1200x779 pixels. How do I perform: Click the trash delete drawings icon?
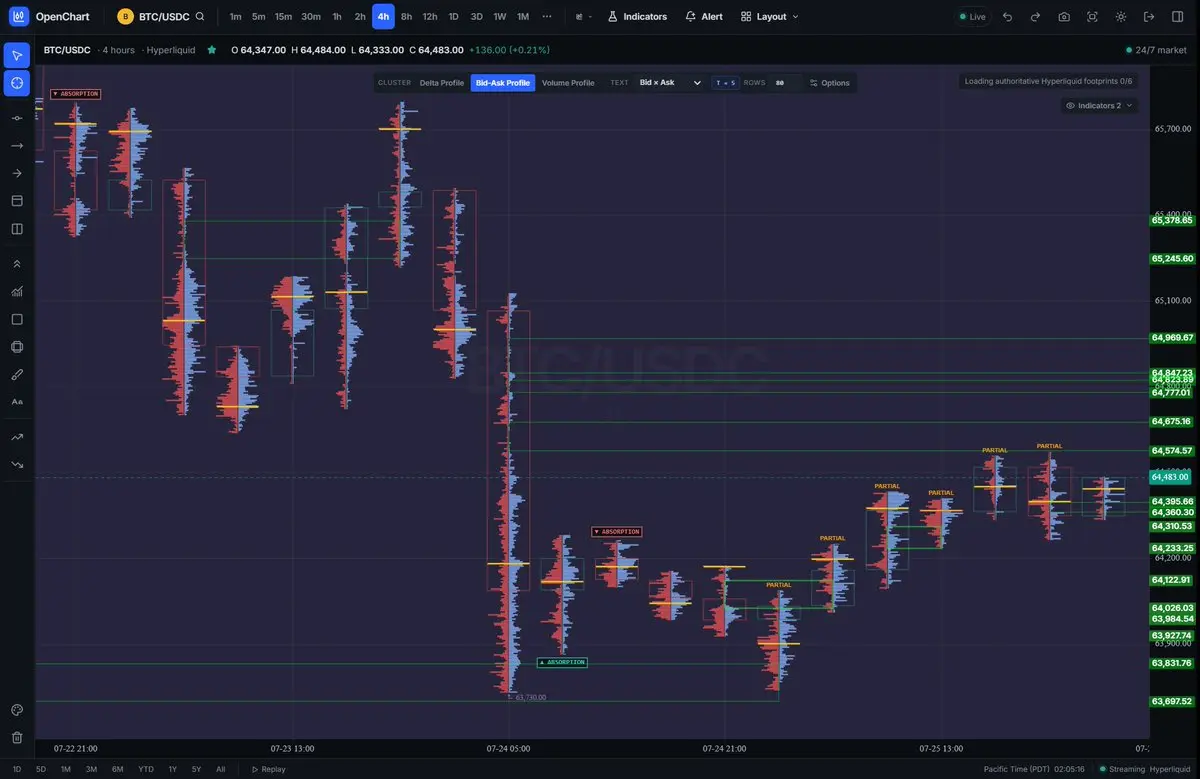[x=17, y=737]
